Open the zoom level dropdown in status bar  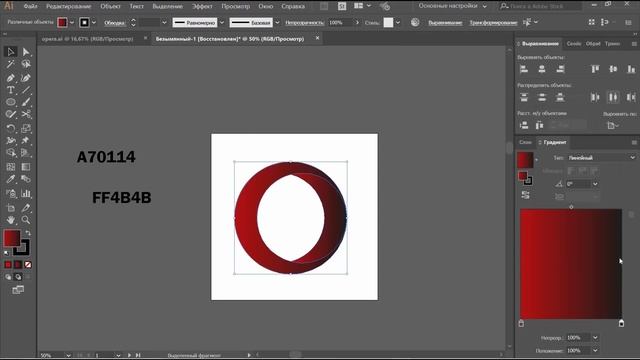(x=68, y=356)
